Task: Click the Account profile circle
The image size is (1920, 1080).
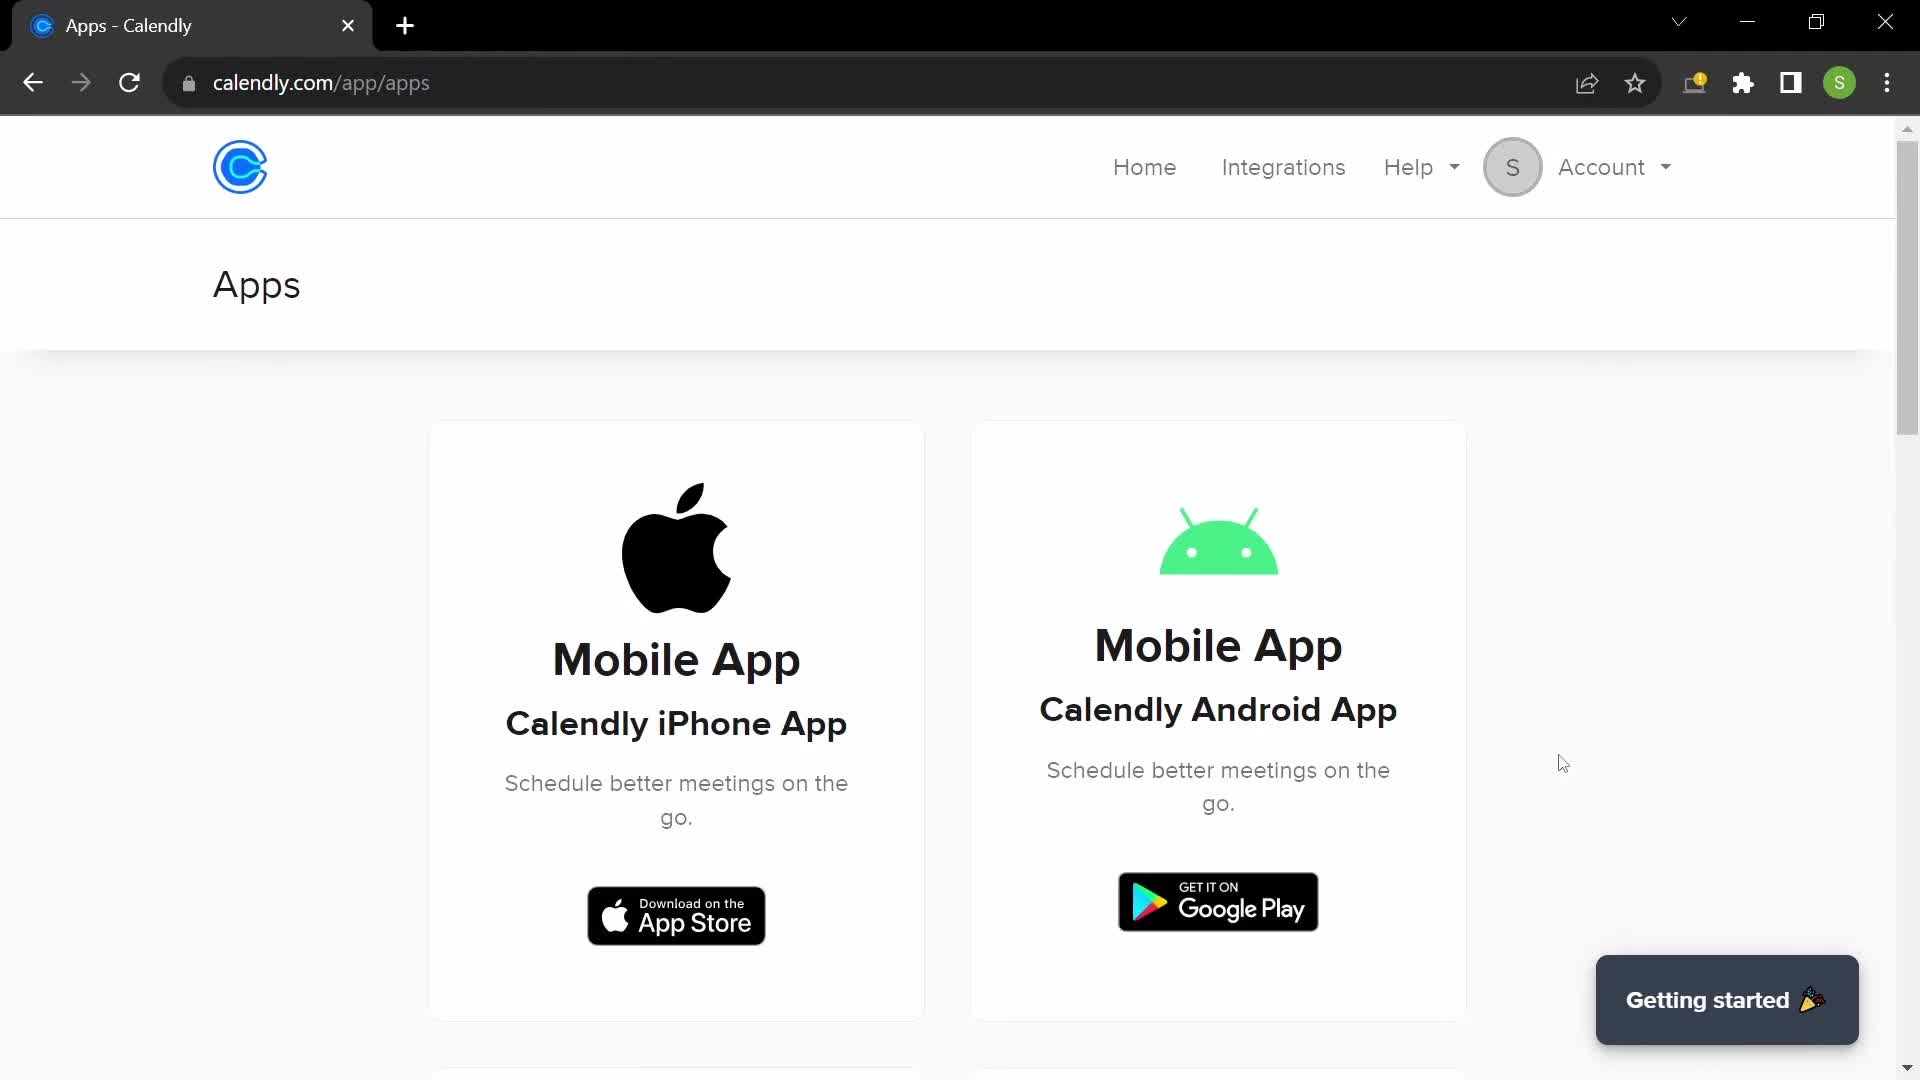Action: pyautogui.click(x=1511, y=167)
